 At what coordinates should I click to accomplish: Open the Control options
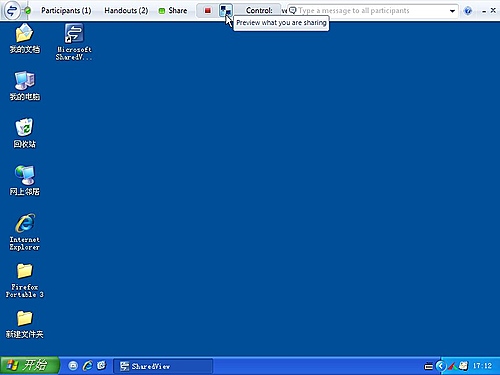click(x=259, y=11)
